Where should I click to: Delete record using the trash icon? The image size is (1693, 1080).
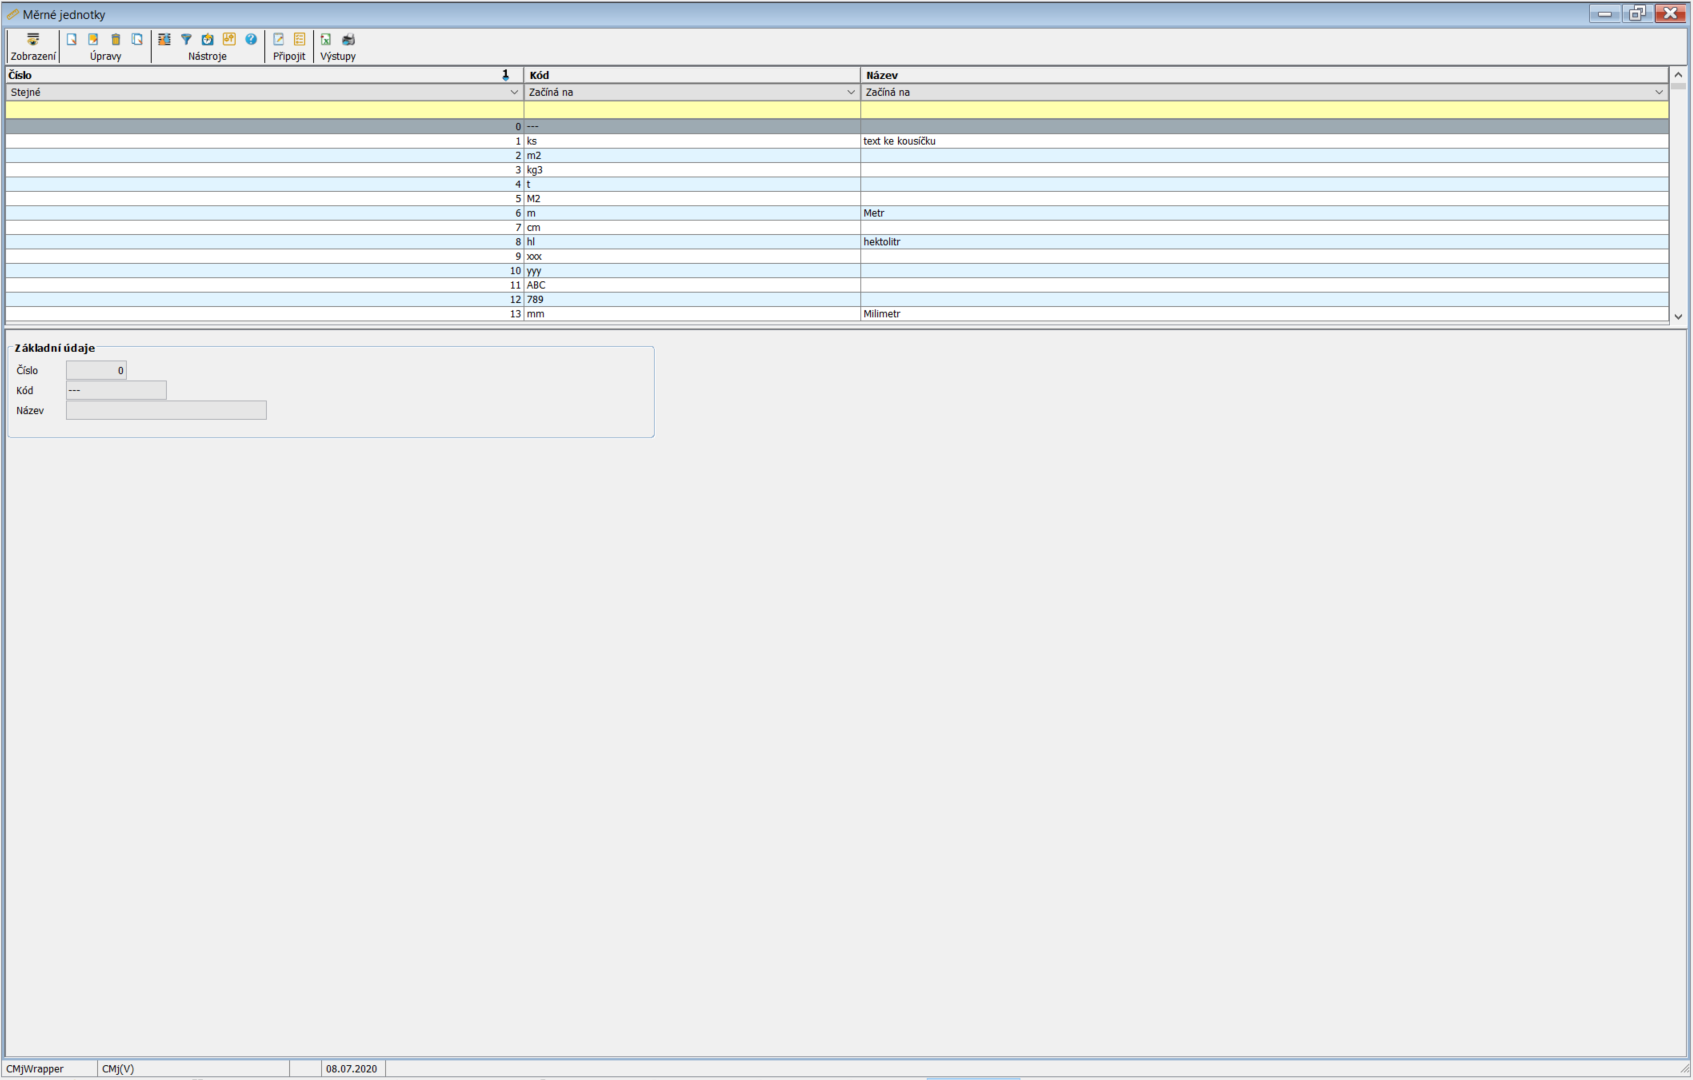pyautogui.click(x=115, y=40)
